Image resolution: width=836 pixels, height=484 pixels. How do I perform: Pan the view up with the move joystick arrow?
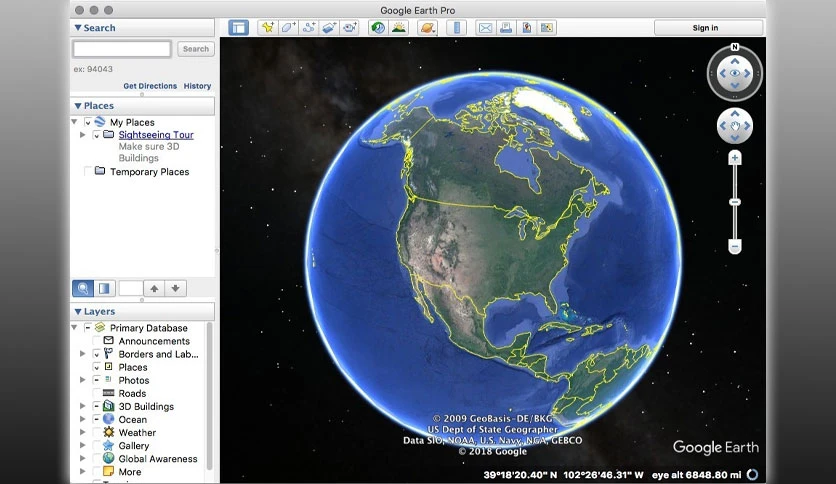(x=735, y=113)
